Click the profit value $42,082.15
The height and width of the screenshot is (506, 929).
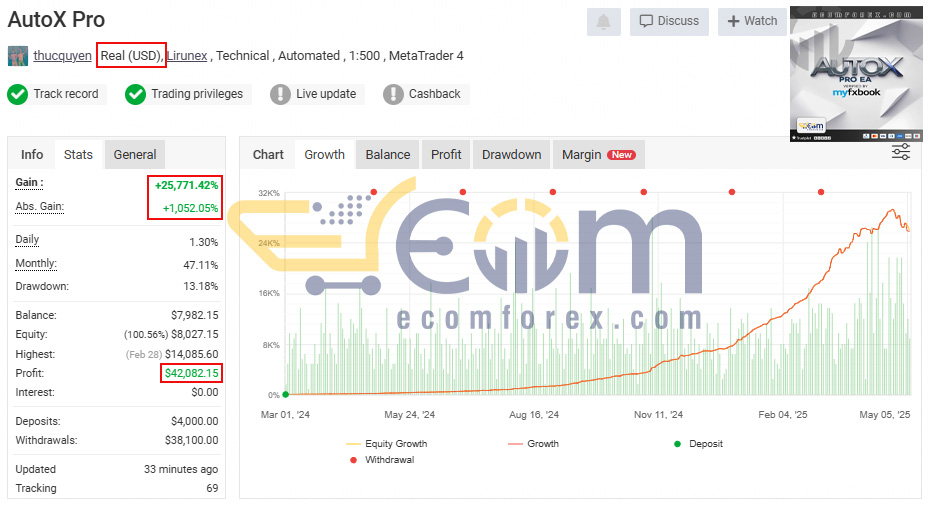tap(191, 373)
